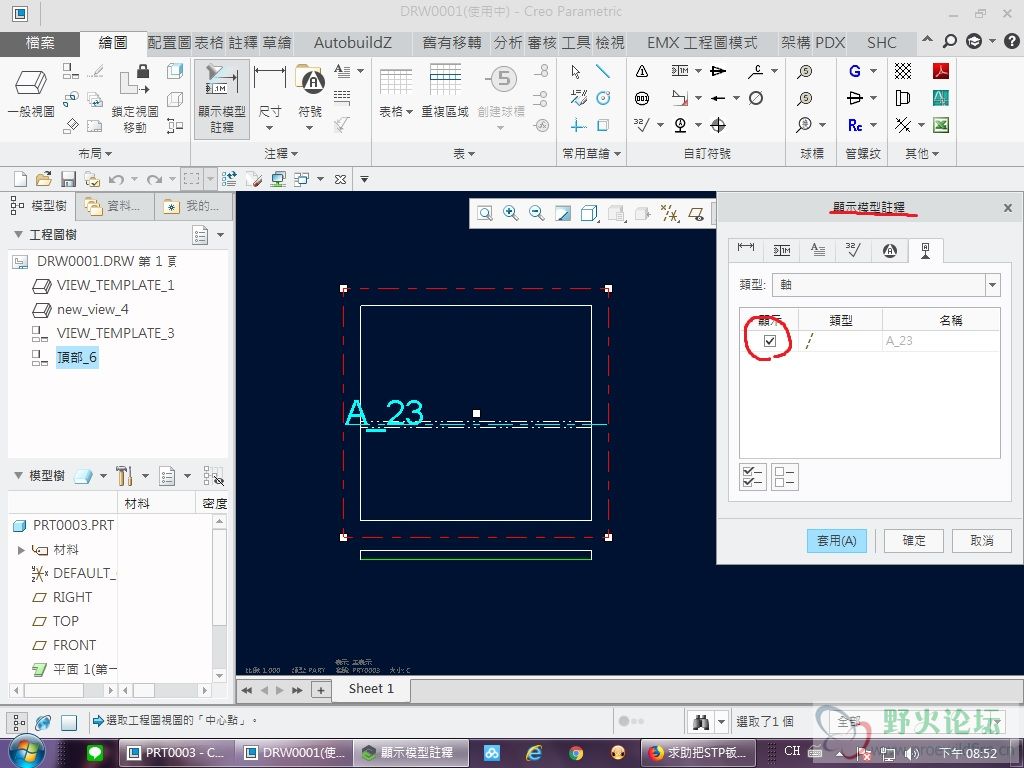Add a new sheet with the plus button
1024x768 pixels.
click(321, 690)
